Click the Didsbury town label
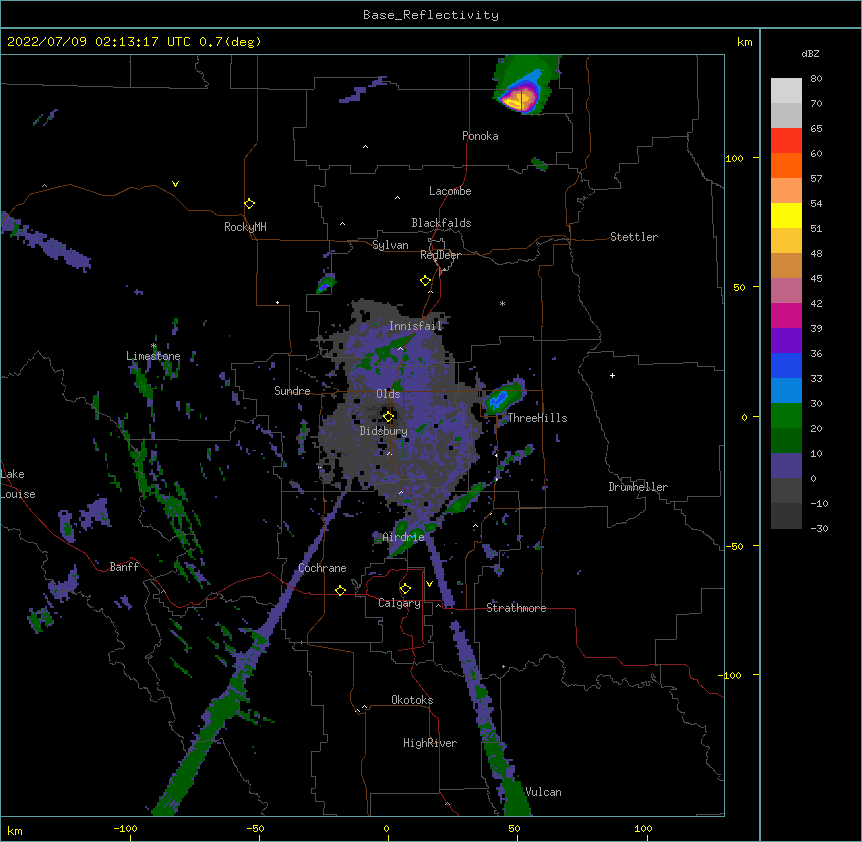The image size is (862, 842). (384, 431)
